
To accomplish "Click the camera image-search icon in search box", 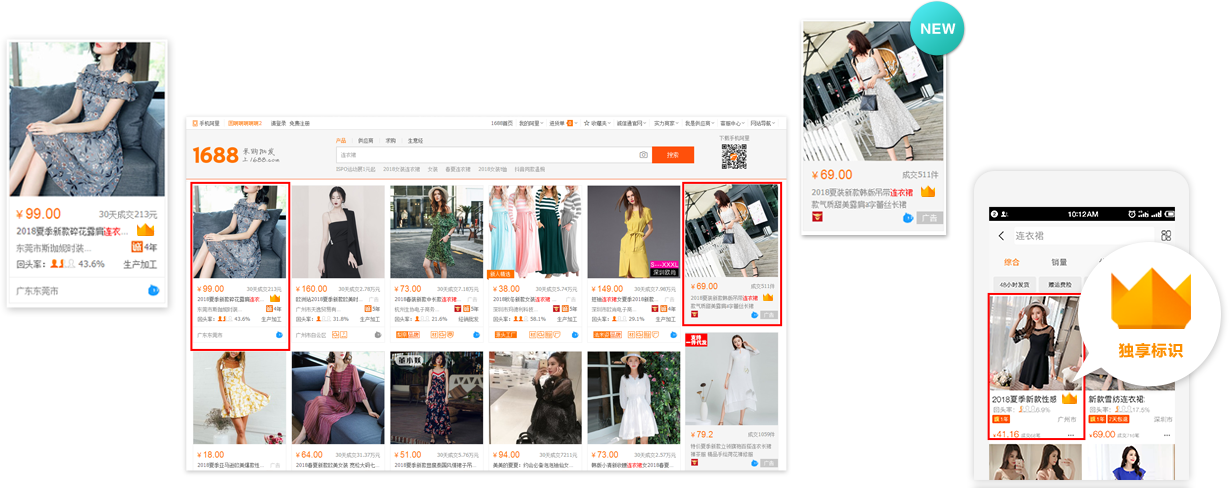I will click(643, 155).
